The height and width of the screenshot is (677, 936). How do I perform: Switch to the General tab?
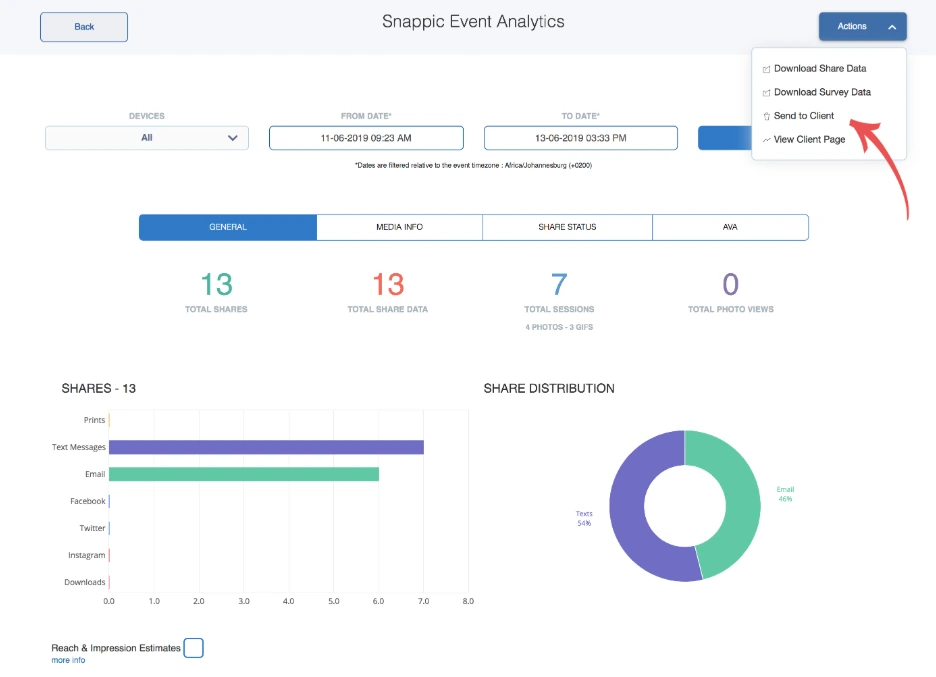228,227
